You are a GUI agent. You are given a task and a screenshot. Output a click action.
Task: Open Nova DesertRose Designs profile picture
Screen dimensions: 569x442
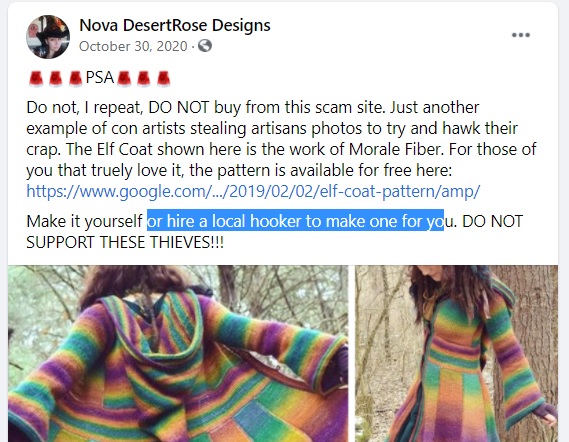[x=48, y=37]
